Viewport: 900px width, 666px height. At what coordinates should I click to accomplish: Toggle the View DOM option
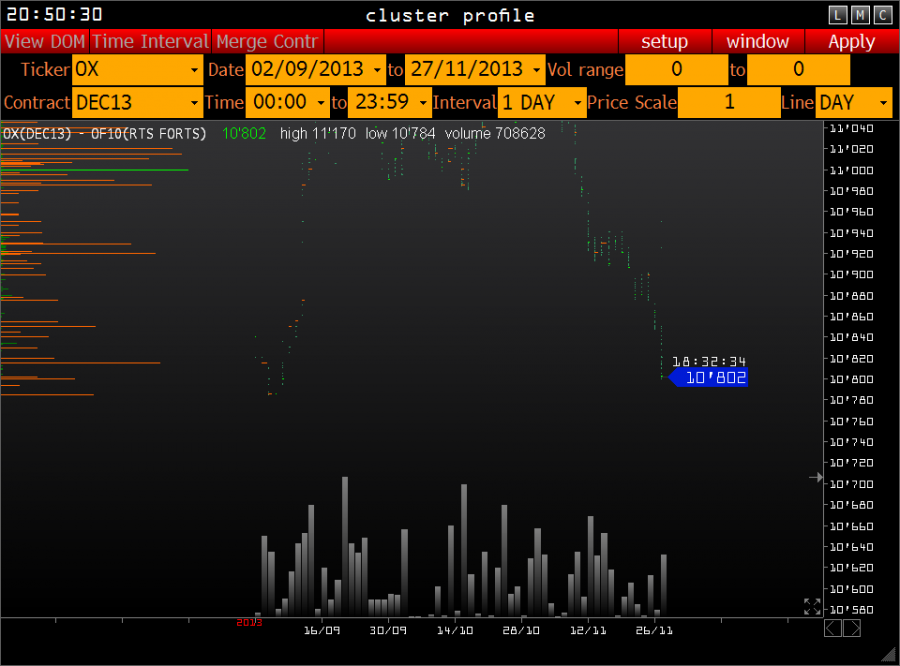point(45,41)
